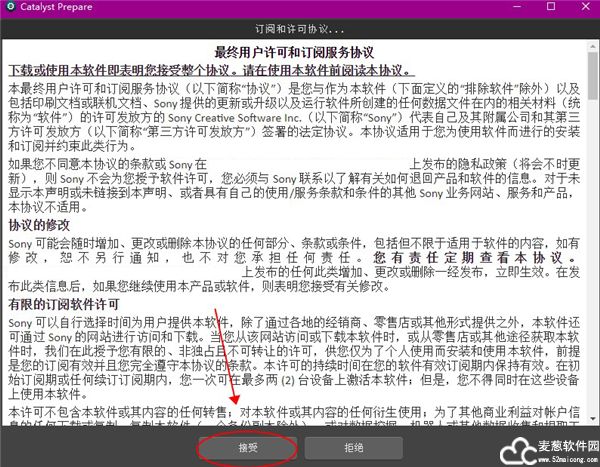
Task: Click the underlined line starting 下载或使用本软件
Action: point(212,70)
